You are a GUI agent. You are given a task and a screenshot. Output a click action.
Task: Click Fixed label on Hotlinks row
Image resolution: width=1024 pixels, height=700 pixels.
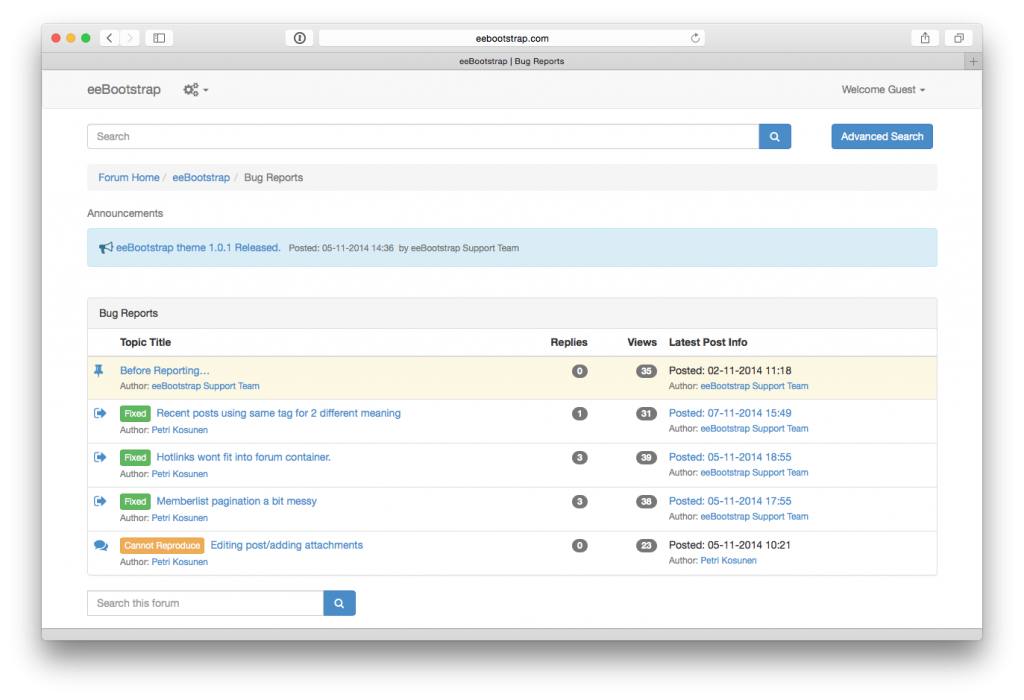click(135, 457)
